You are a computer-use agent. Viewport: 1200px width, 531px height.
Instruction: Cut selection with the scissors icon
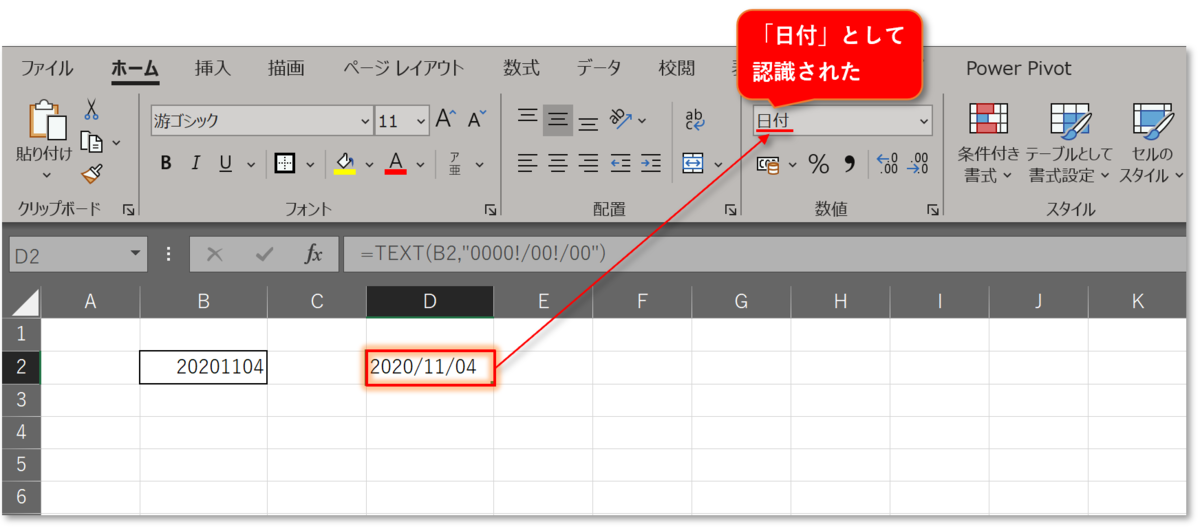[x=91, y=109]
